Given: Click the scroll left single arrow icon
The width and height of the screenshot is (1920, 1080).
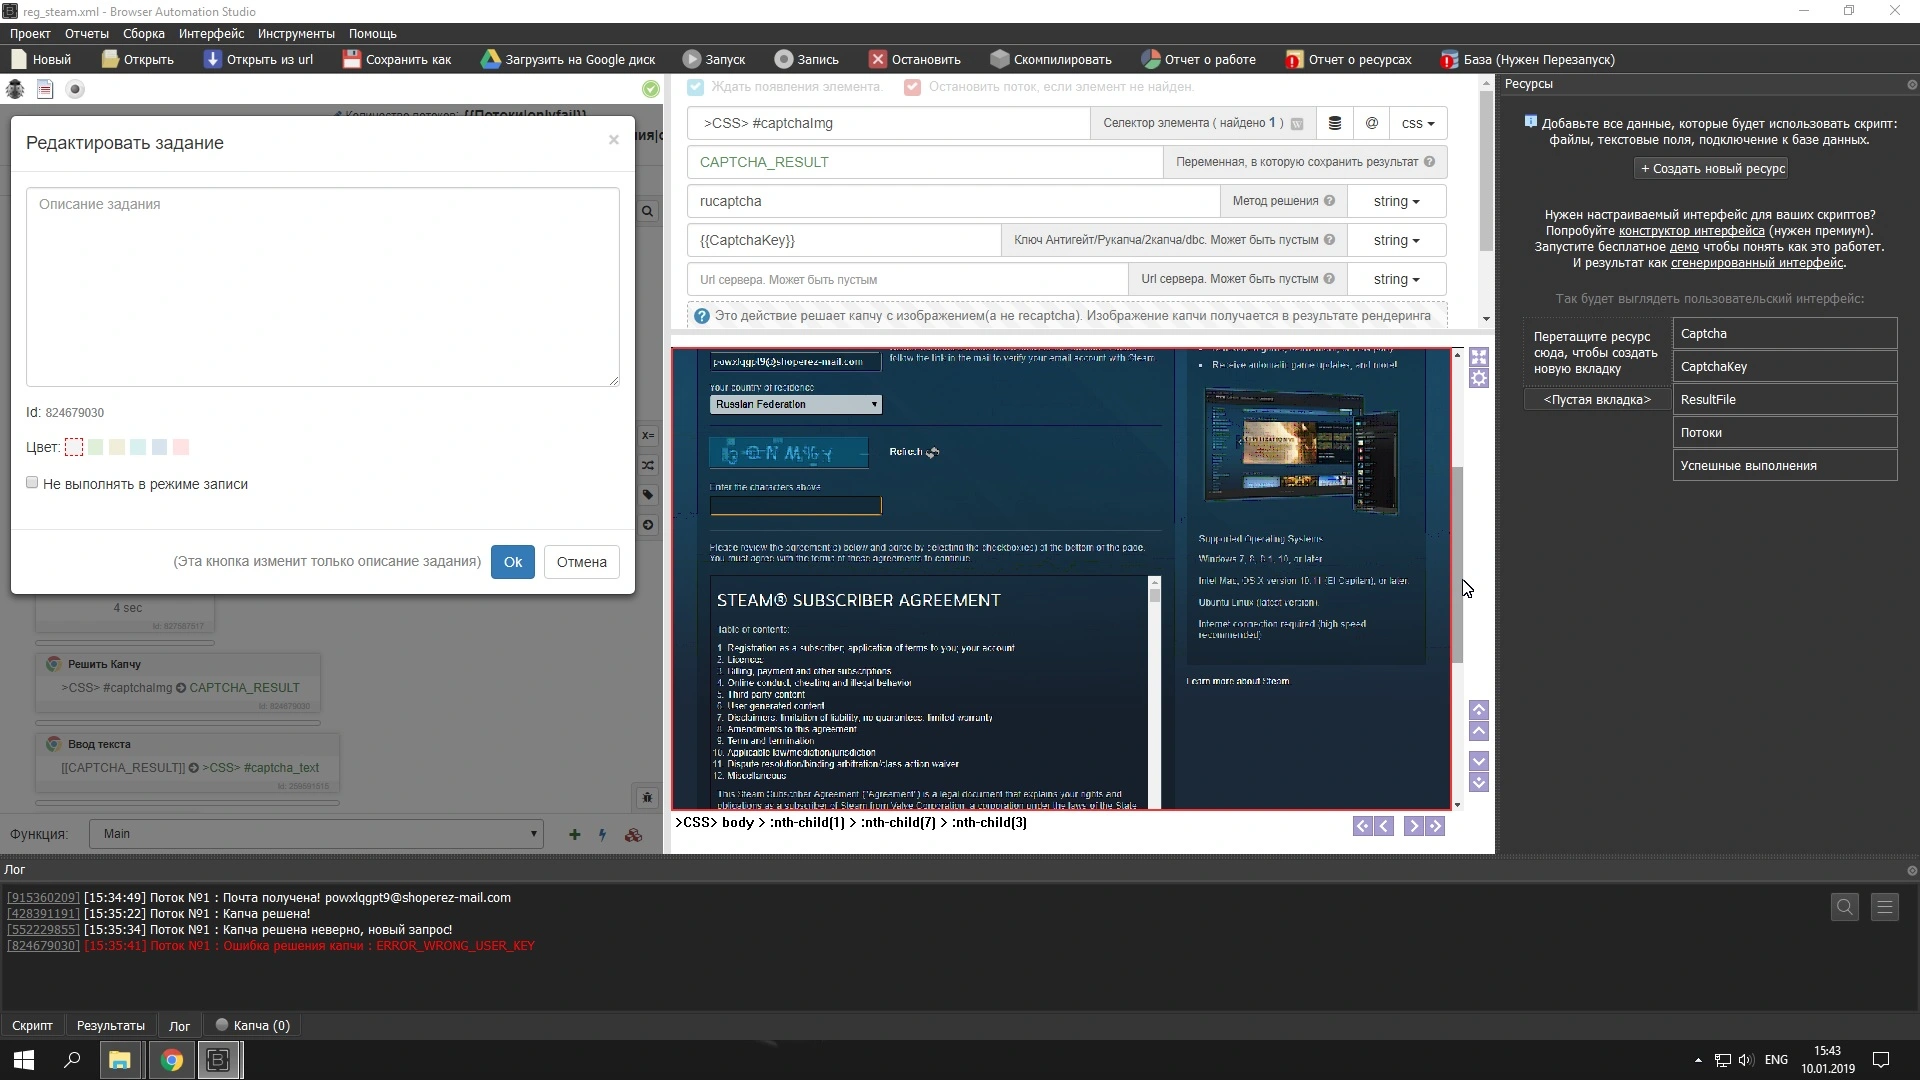Looking at the screenshot, I should pos(1384,826).
